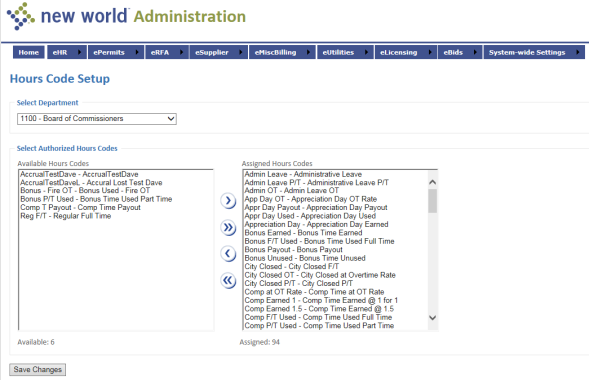Expand the System-wide Settings menu
589x380 pixels.
pyautogui.click(x=534, y=52)
